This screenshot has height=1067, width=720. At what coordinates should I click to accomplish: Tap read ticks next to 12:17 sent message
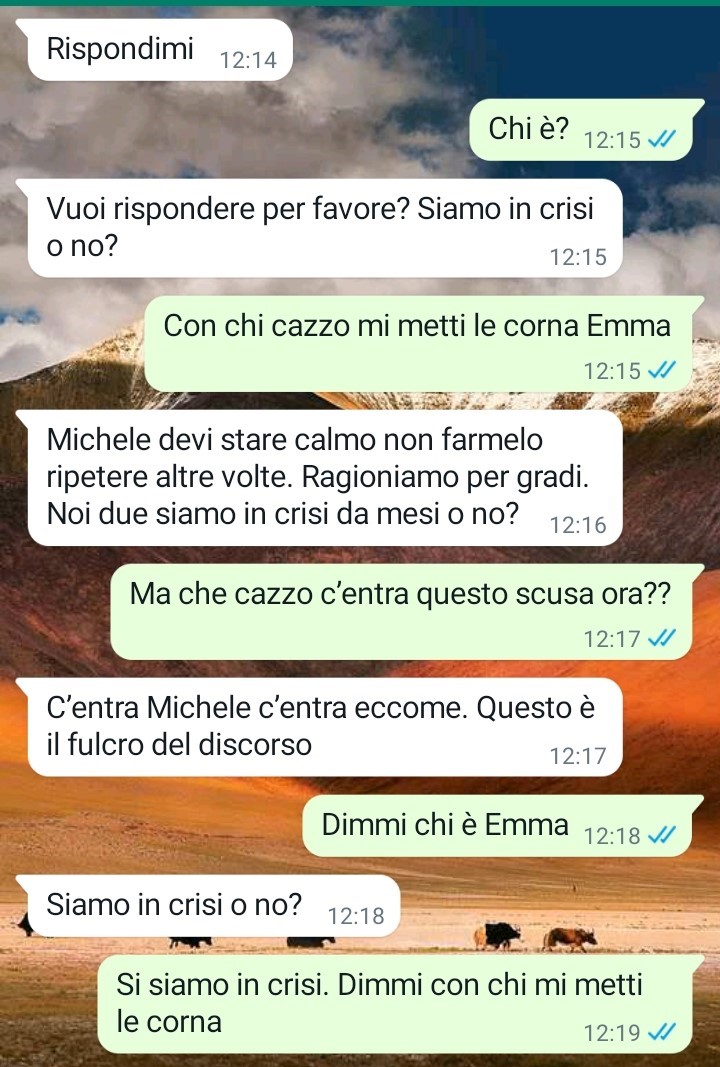(x=661, y=638)
